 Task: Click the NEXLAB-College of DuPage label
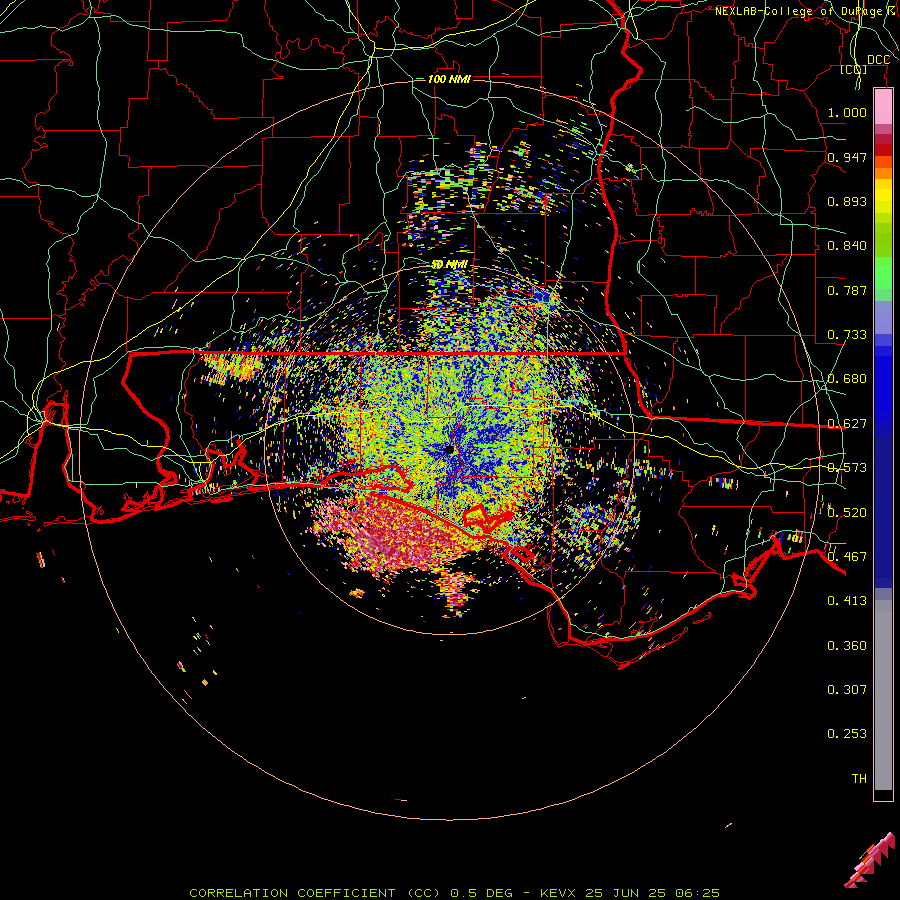click(805, 11)
